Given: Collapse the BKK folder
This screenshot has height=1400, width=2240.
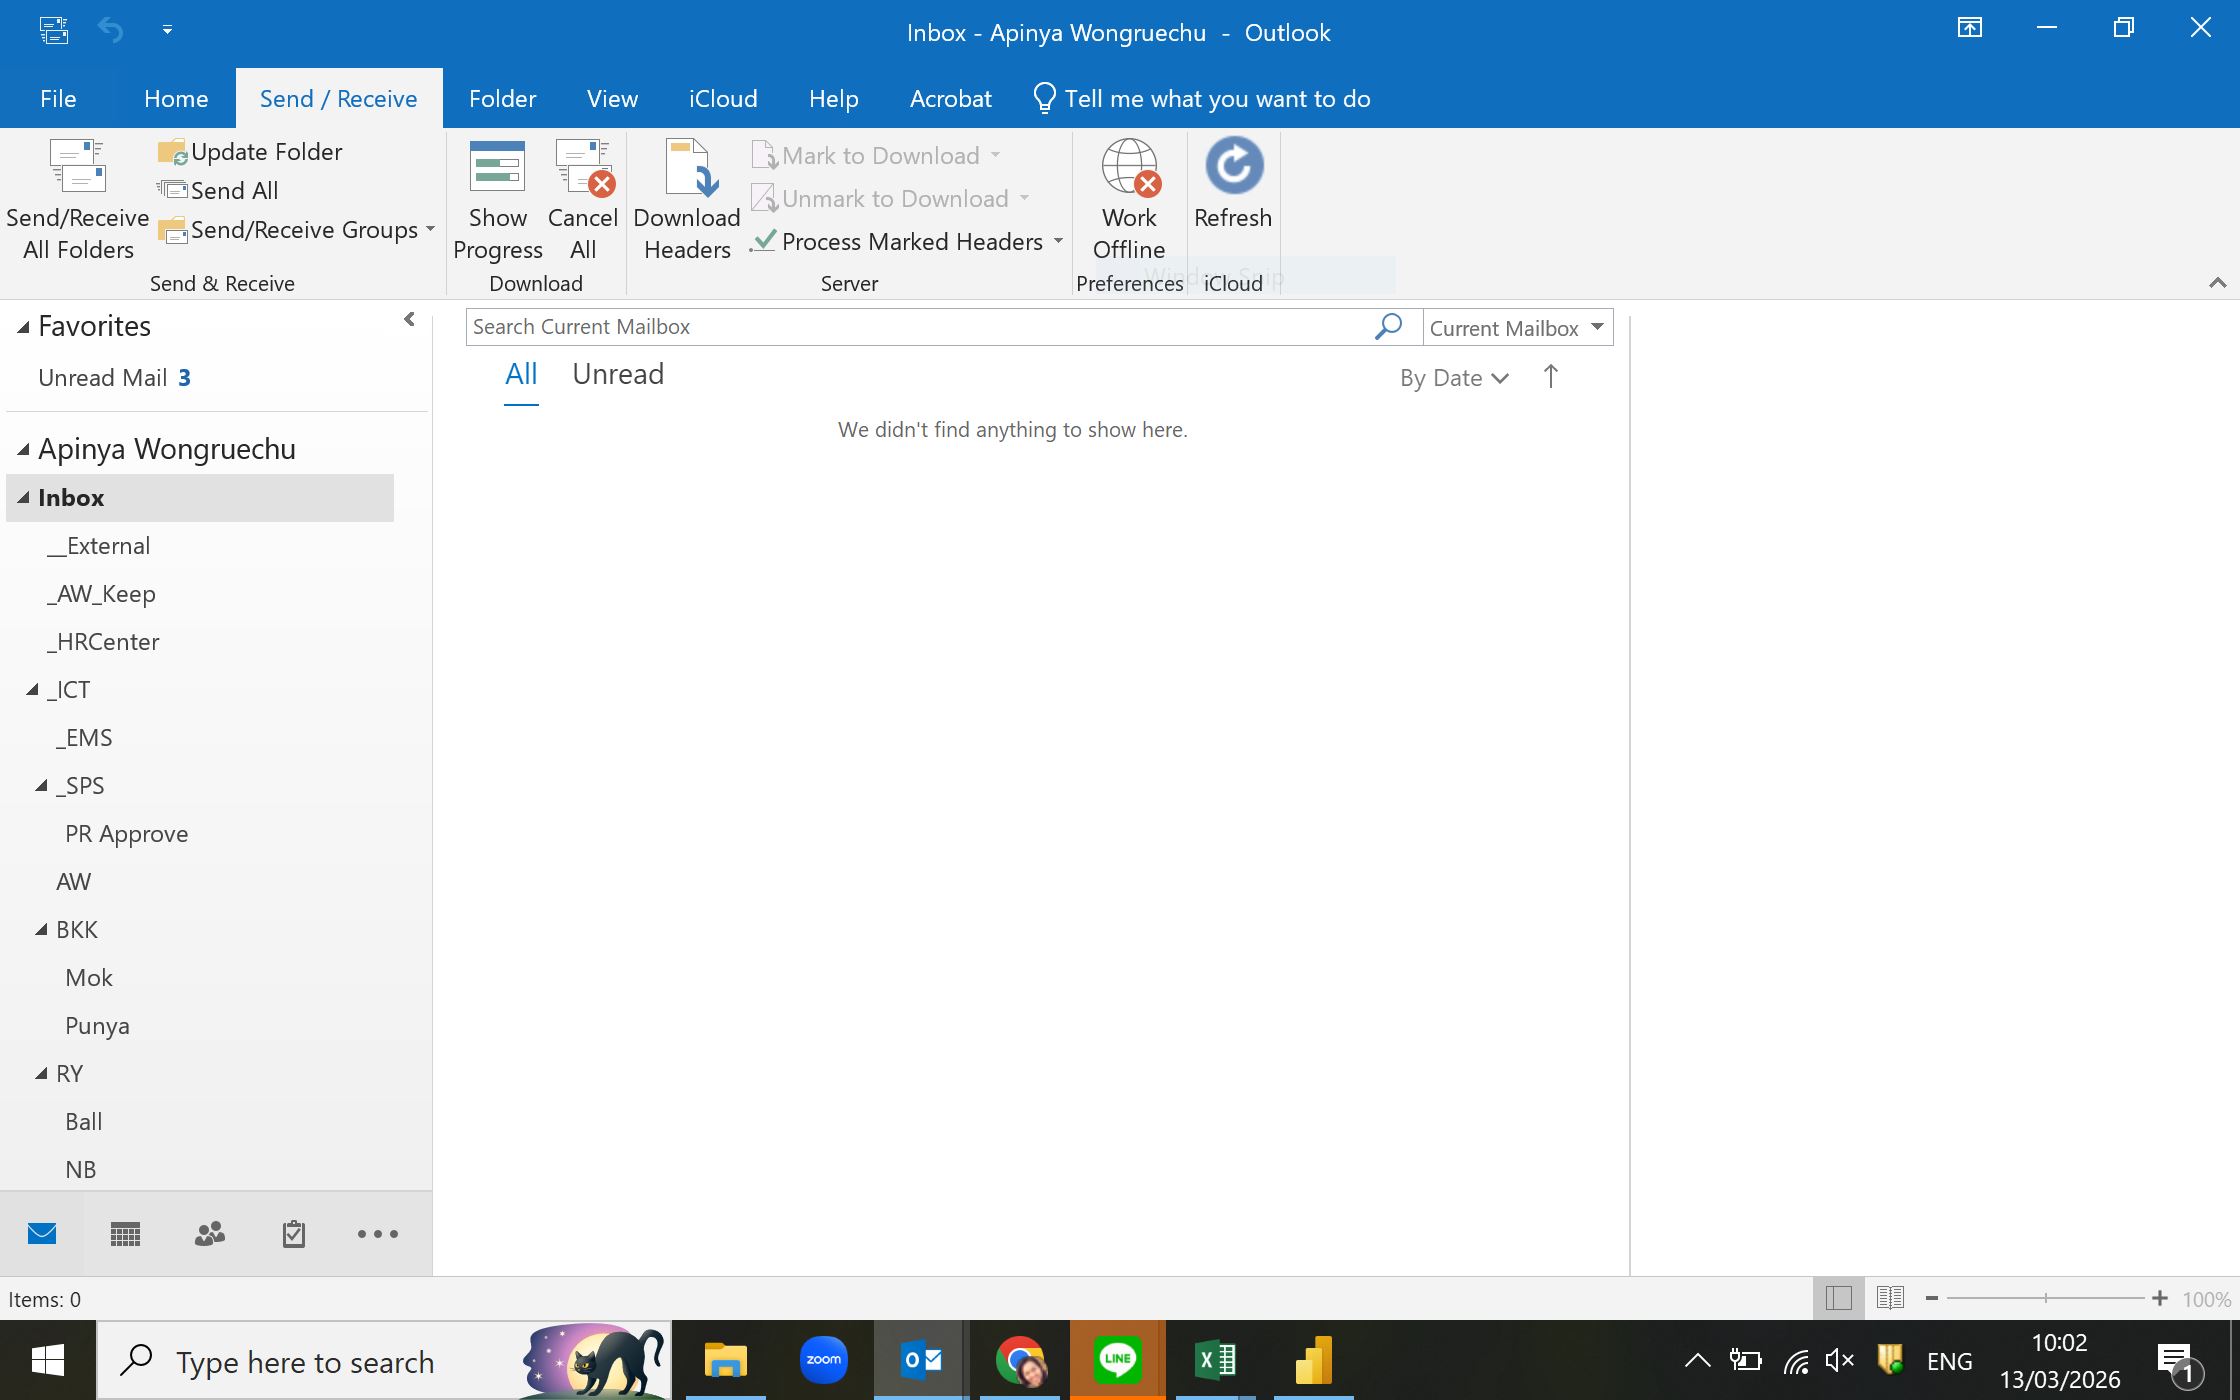Looking at the screenshot, I should tap(41, 930).
